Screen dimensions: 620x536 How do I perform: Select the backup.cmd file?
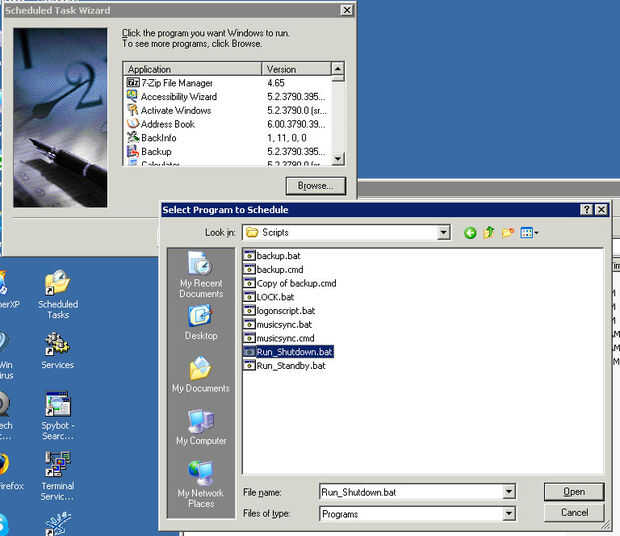[274, 270]
